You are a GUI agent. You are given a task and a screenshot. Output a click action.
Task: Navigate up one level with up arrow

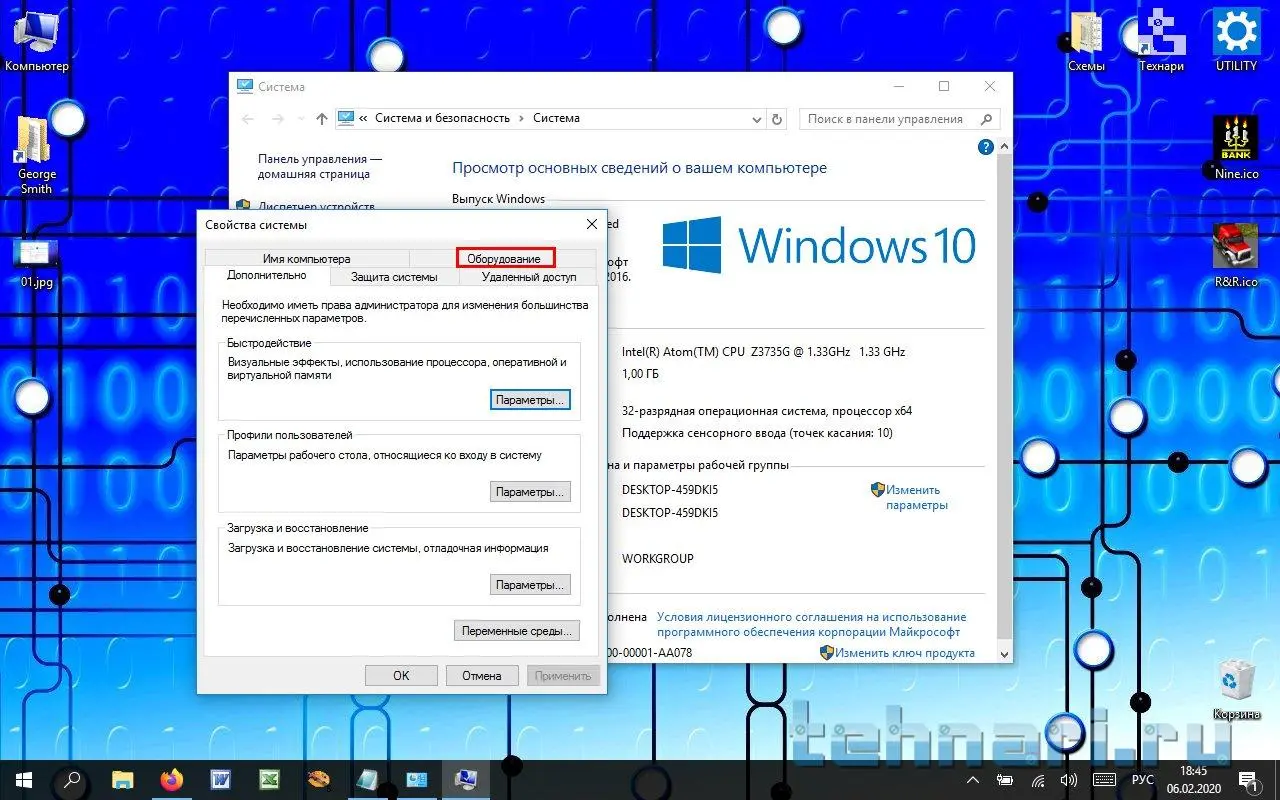[321, 119]
